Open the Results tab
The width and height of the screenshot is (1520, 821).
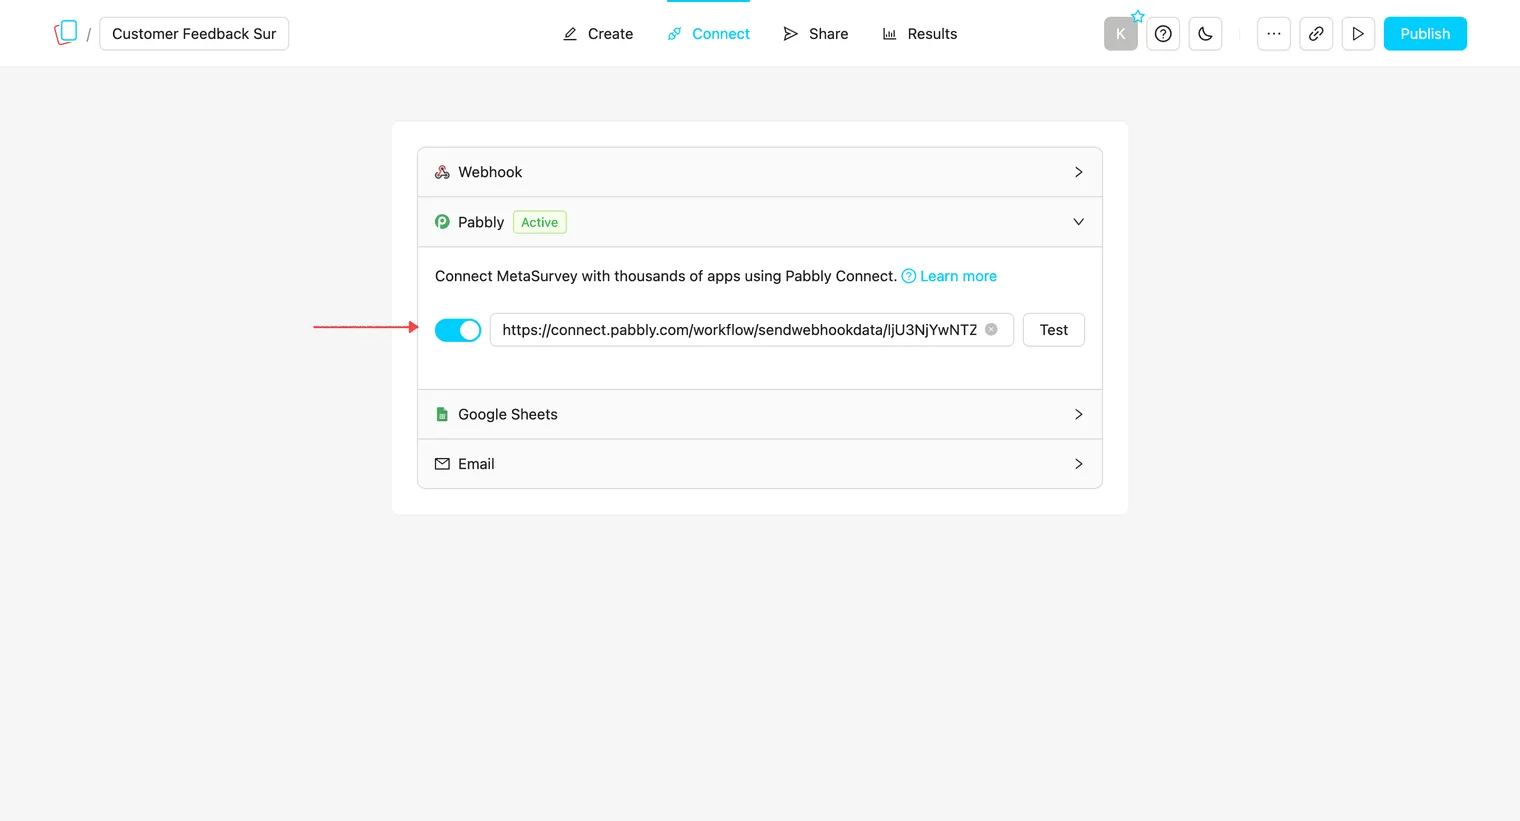[919, 34]
